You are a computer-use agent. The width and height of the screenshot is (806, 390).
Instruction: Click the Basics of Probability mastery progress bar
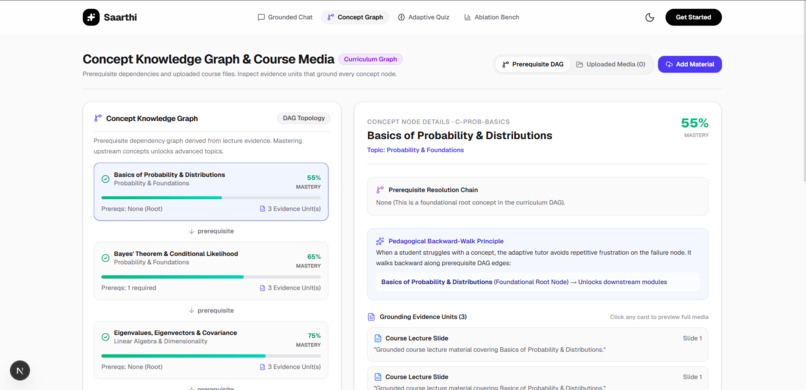[211, 197]
